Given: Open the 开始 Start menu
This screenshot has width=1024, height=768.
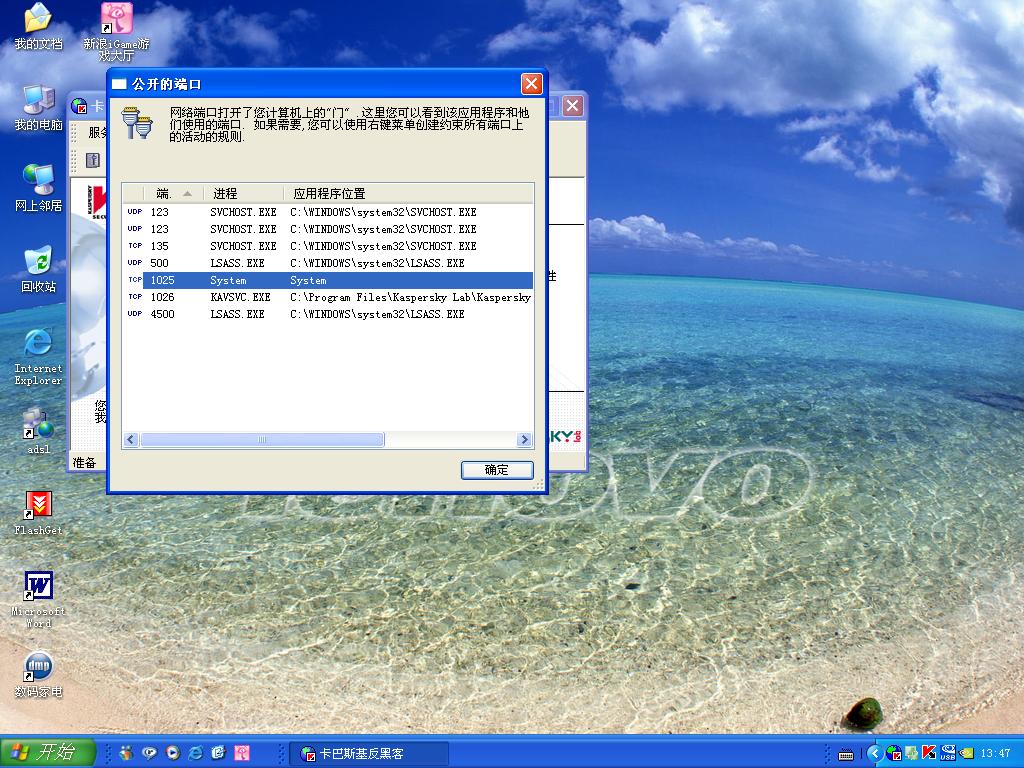Looking at the screenshot, I should [48, 752].
